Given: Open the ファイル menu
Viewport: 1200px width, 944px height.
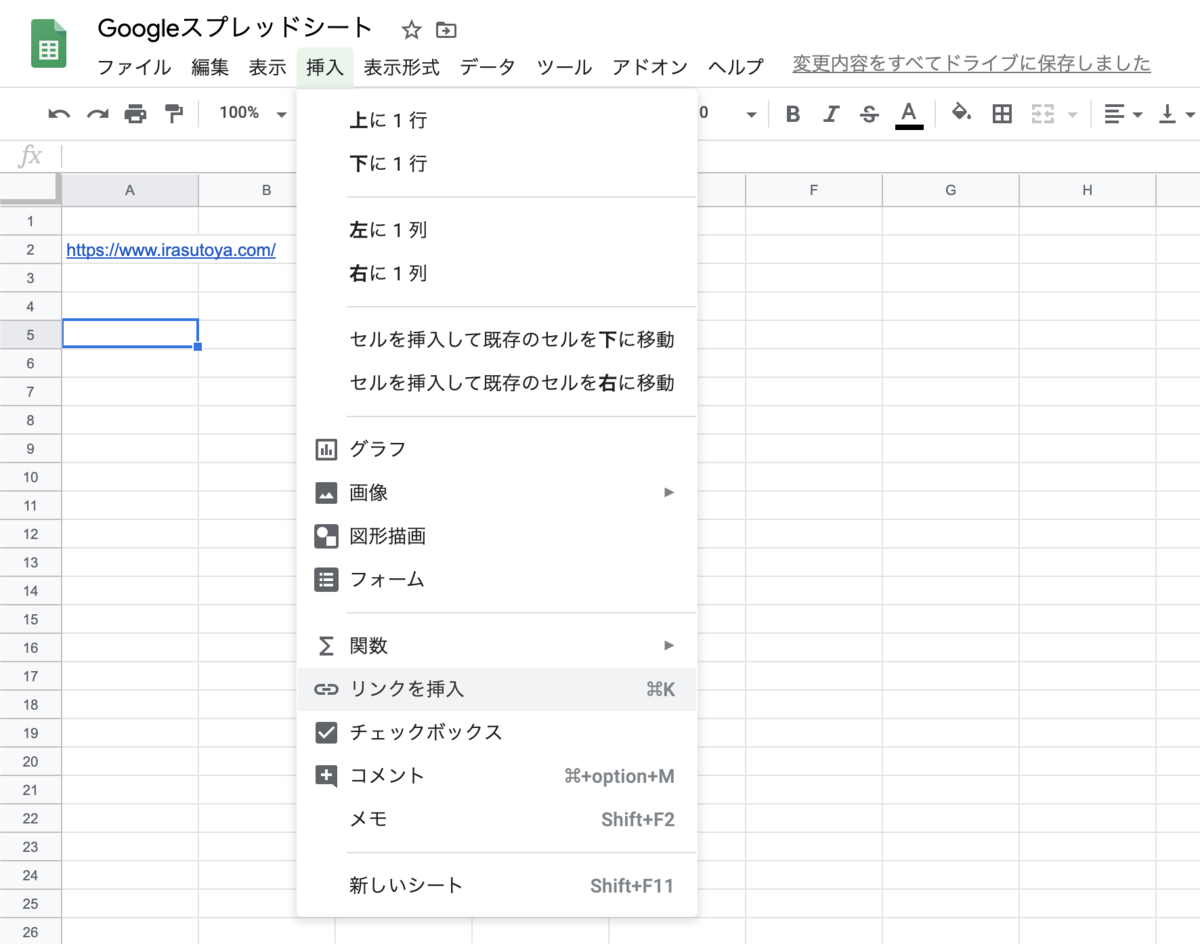Looking at the screenshot, I should click(x=134, y=67).
